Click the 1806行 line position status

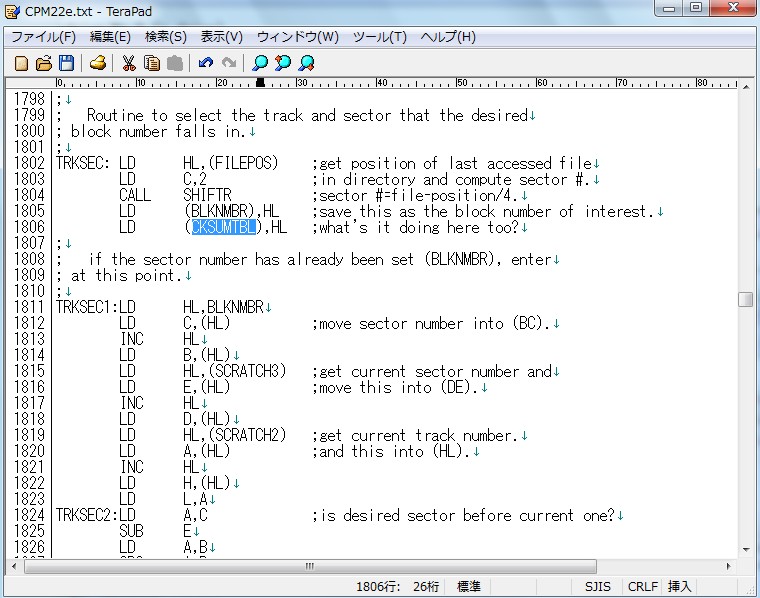[x=378, y=586]
